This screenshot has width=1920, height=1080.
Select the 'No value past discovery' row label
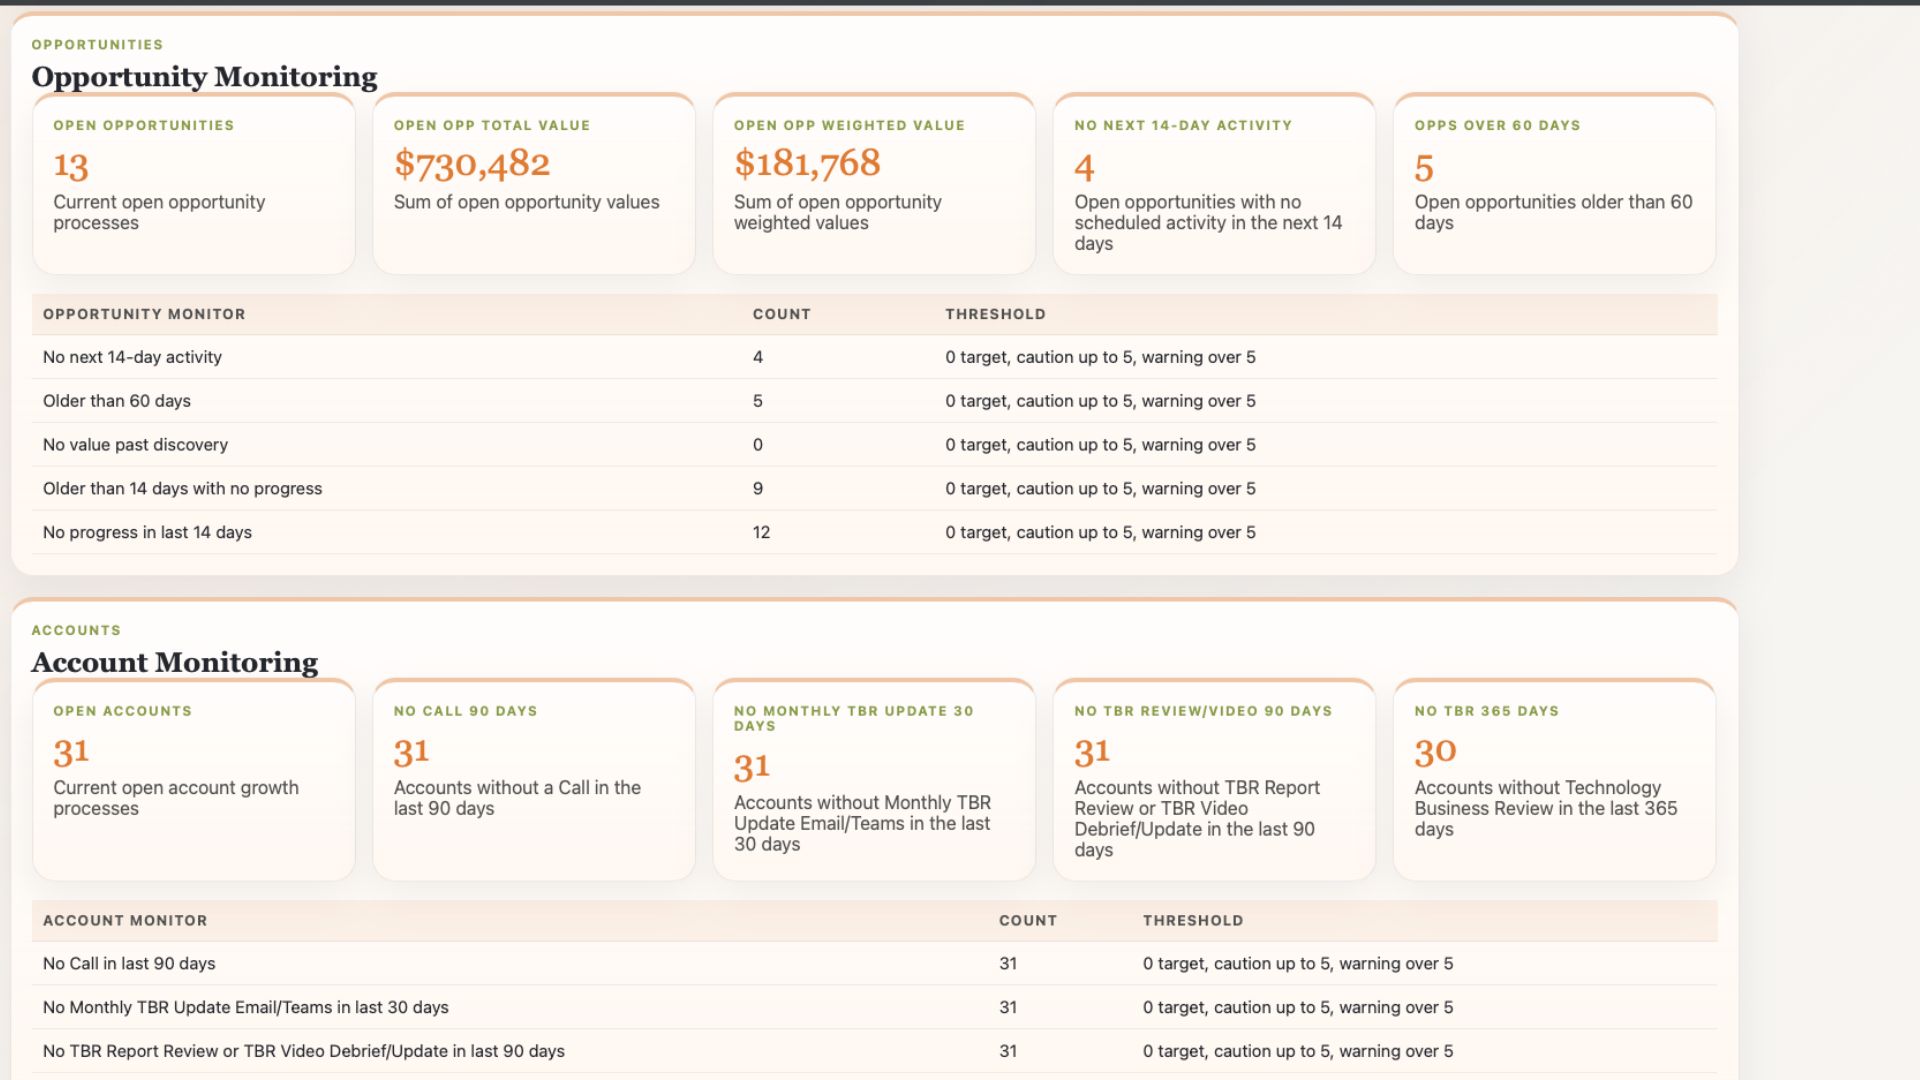[x=135, y=445]
